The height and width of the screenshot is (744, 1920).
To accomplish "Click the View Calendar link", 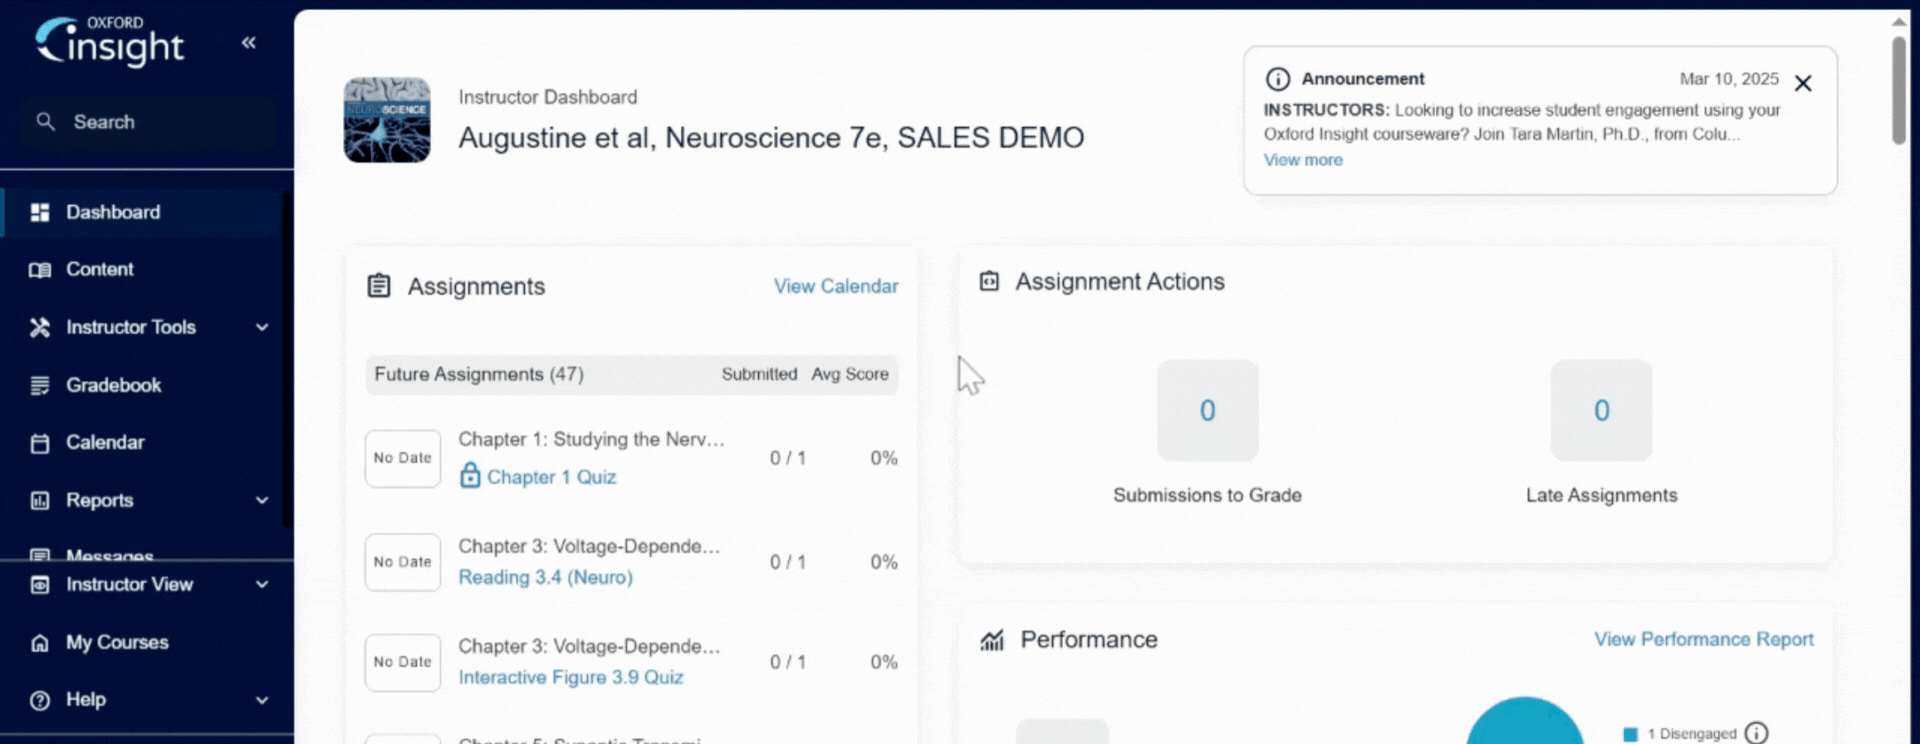I will [836, 286].
